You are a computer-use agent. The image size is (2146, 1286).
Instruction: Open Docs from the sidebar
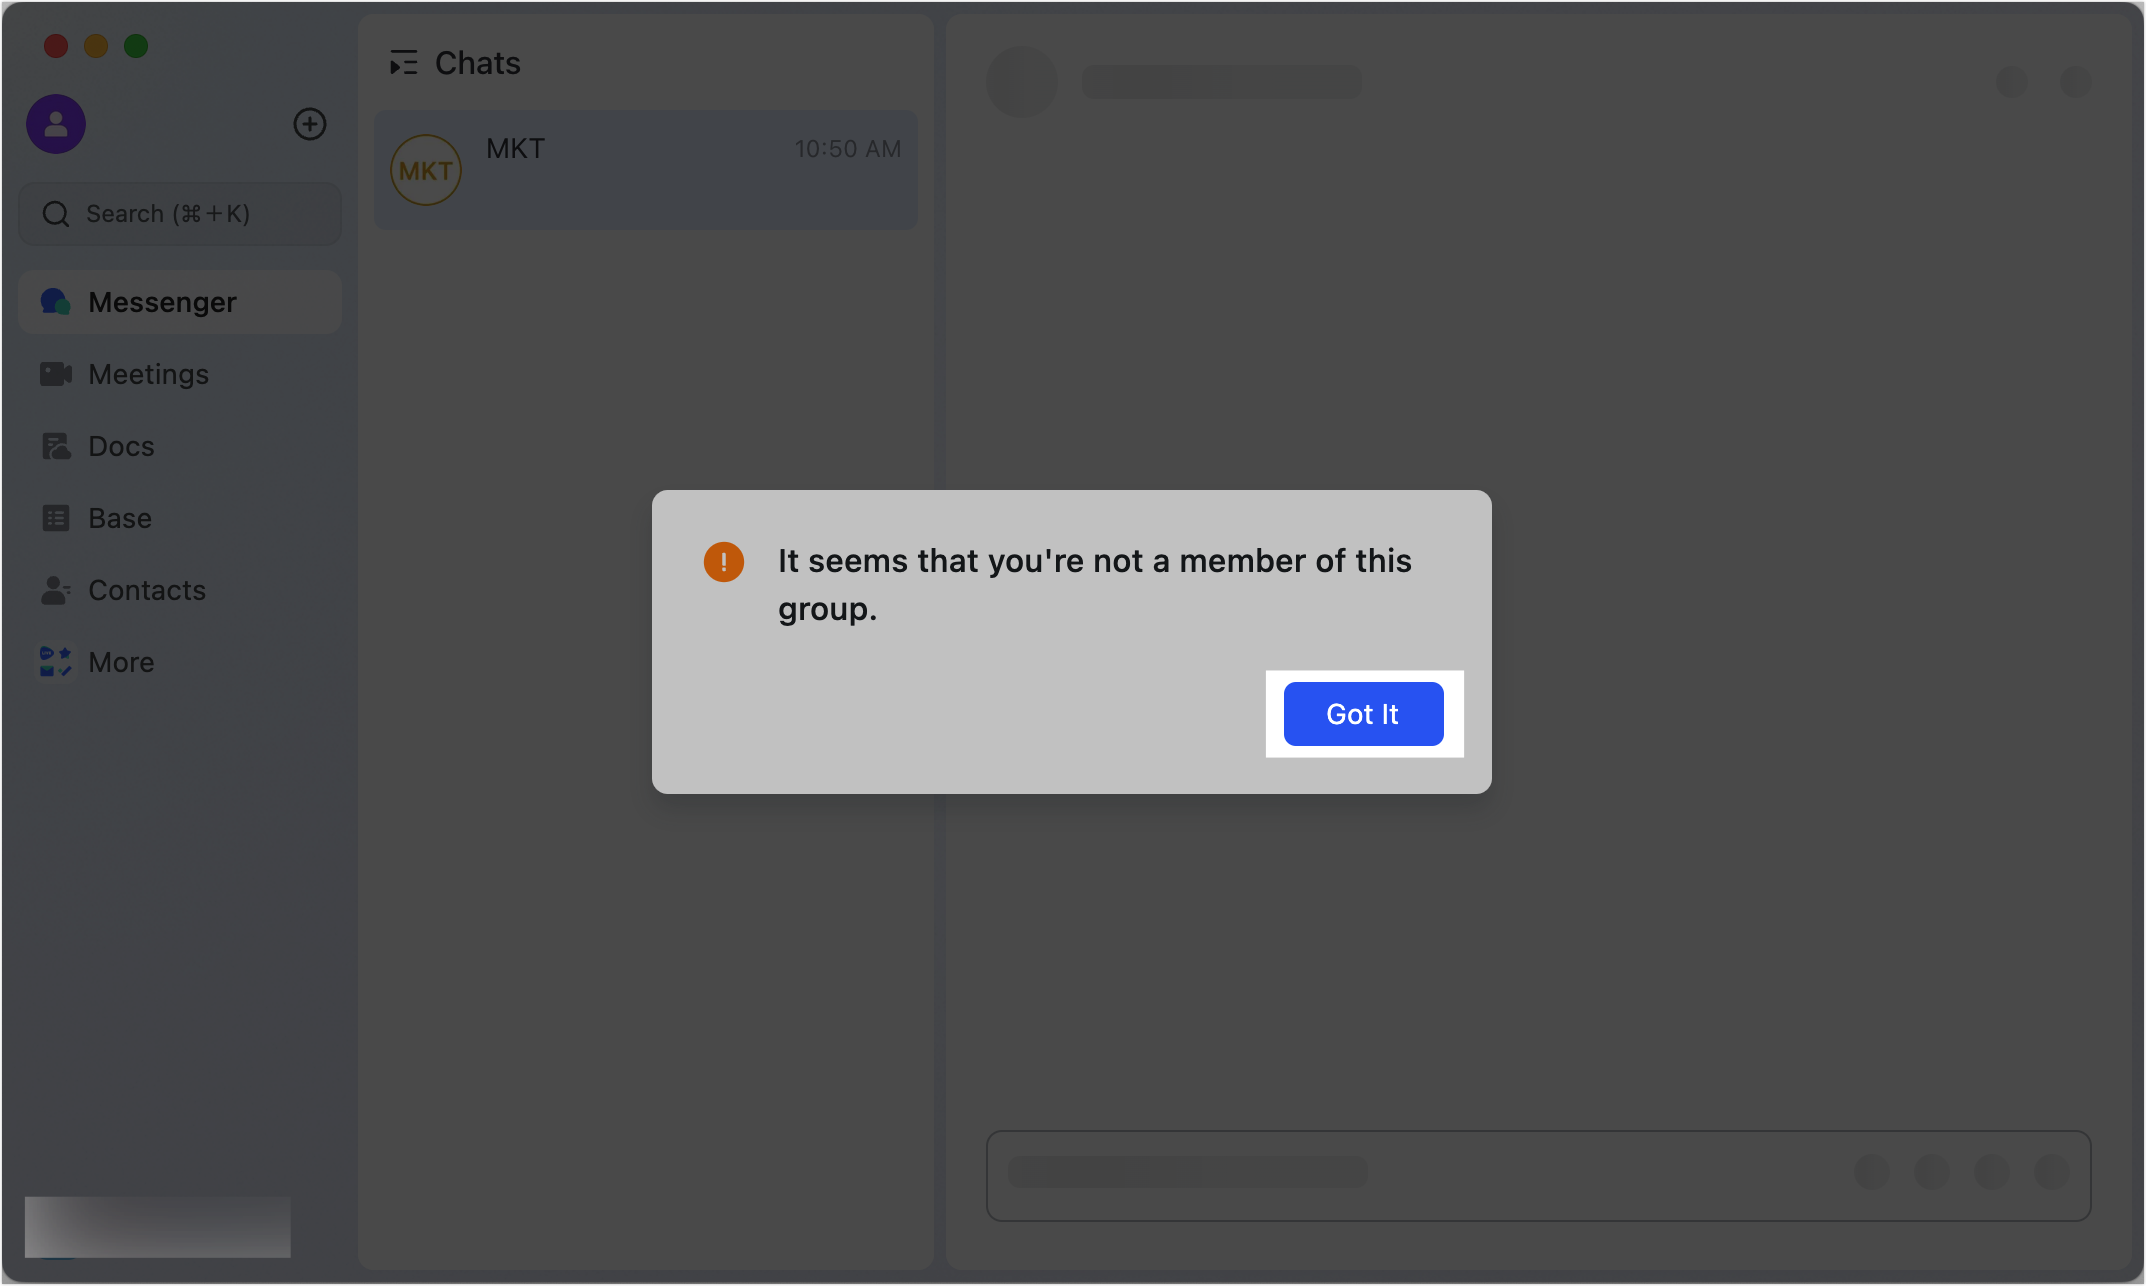180,446
